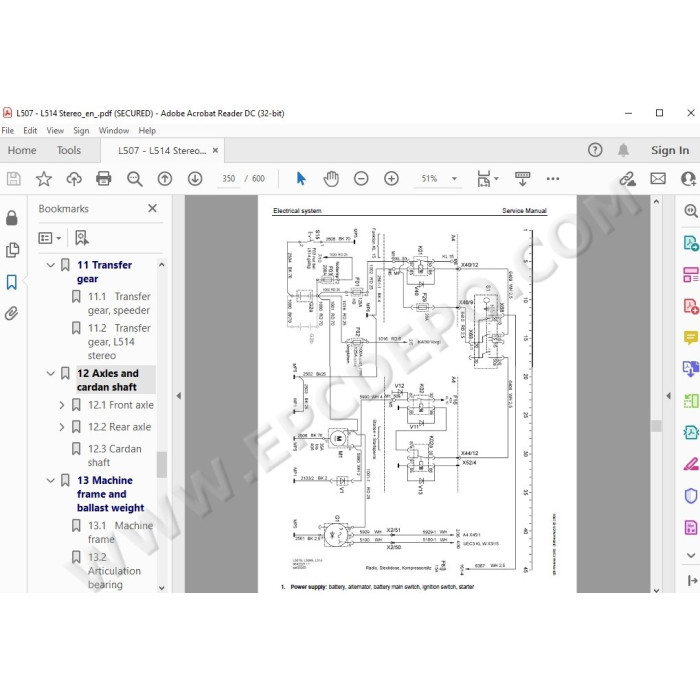The image size is (700, 700).
Task: Open bookmarks options list dropdown
Action: 50,238
